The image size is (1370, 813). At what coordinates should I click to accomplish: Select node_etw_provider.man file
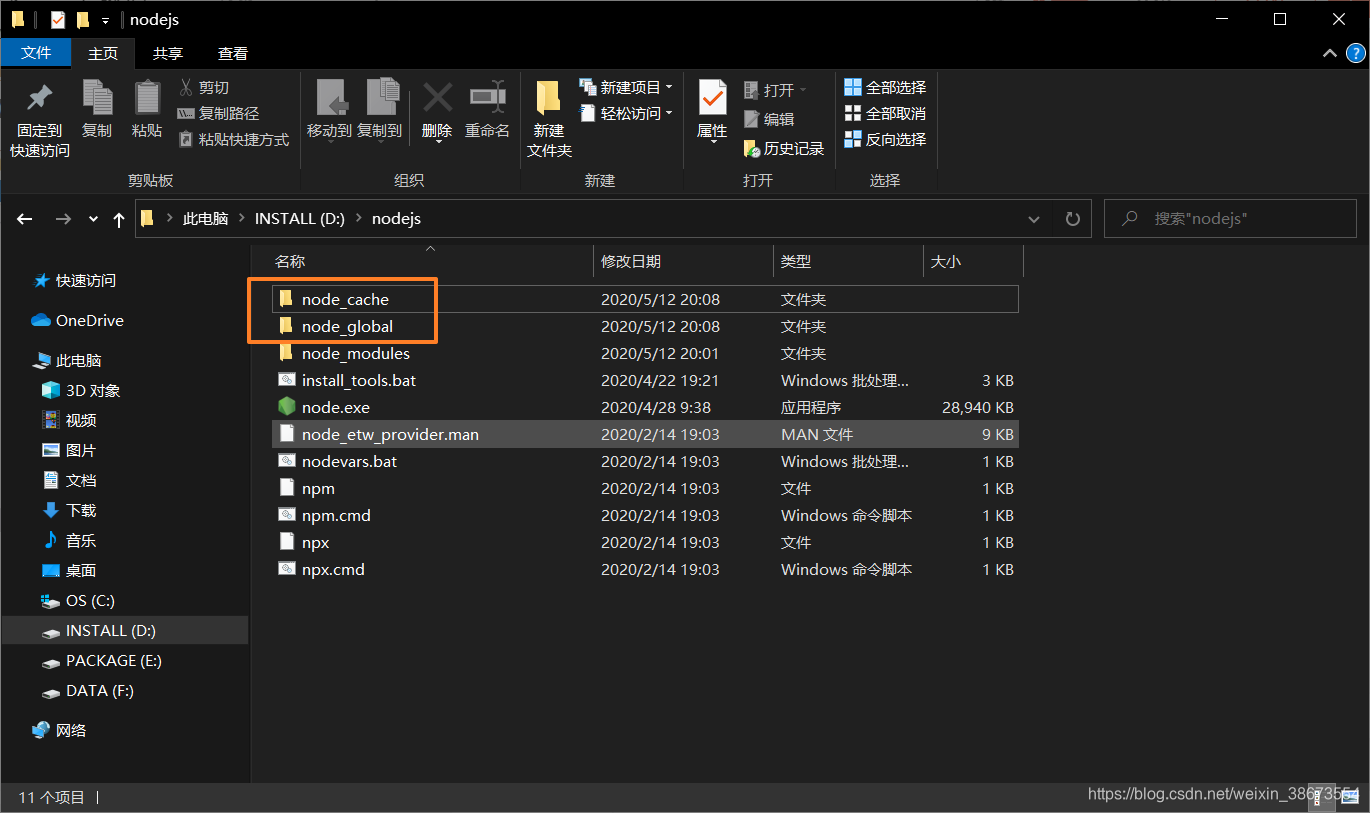click(x=645, y=434)
